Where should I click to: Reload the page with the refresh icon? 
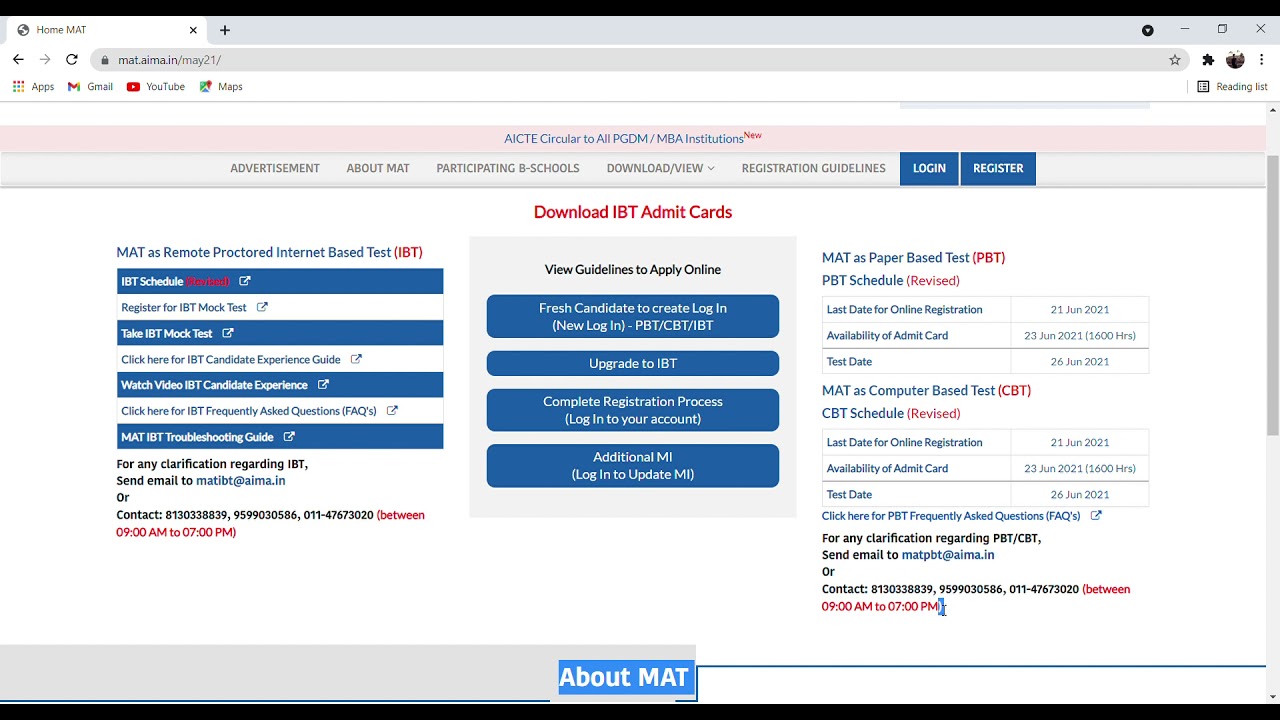coord(72,60)
